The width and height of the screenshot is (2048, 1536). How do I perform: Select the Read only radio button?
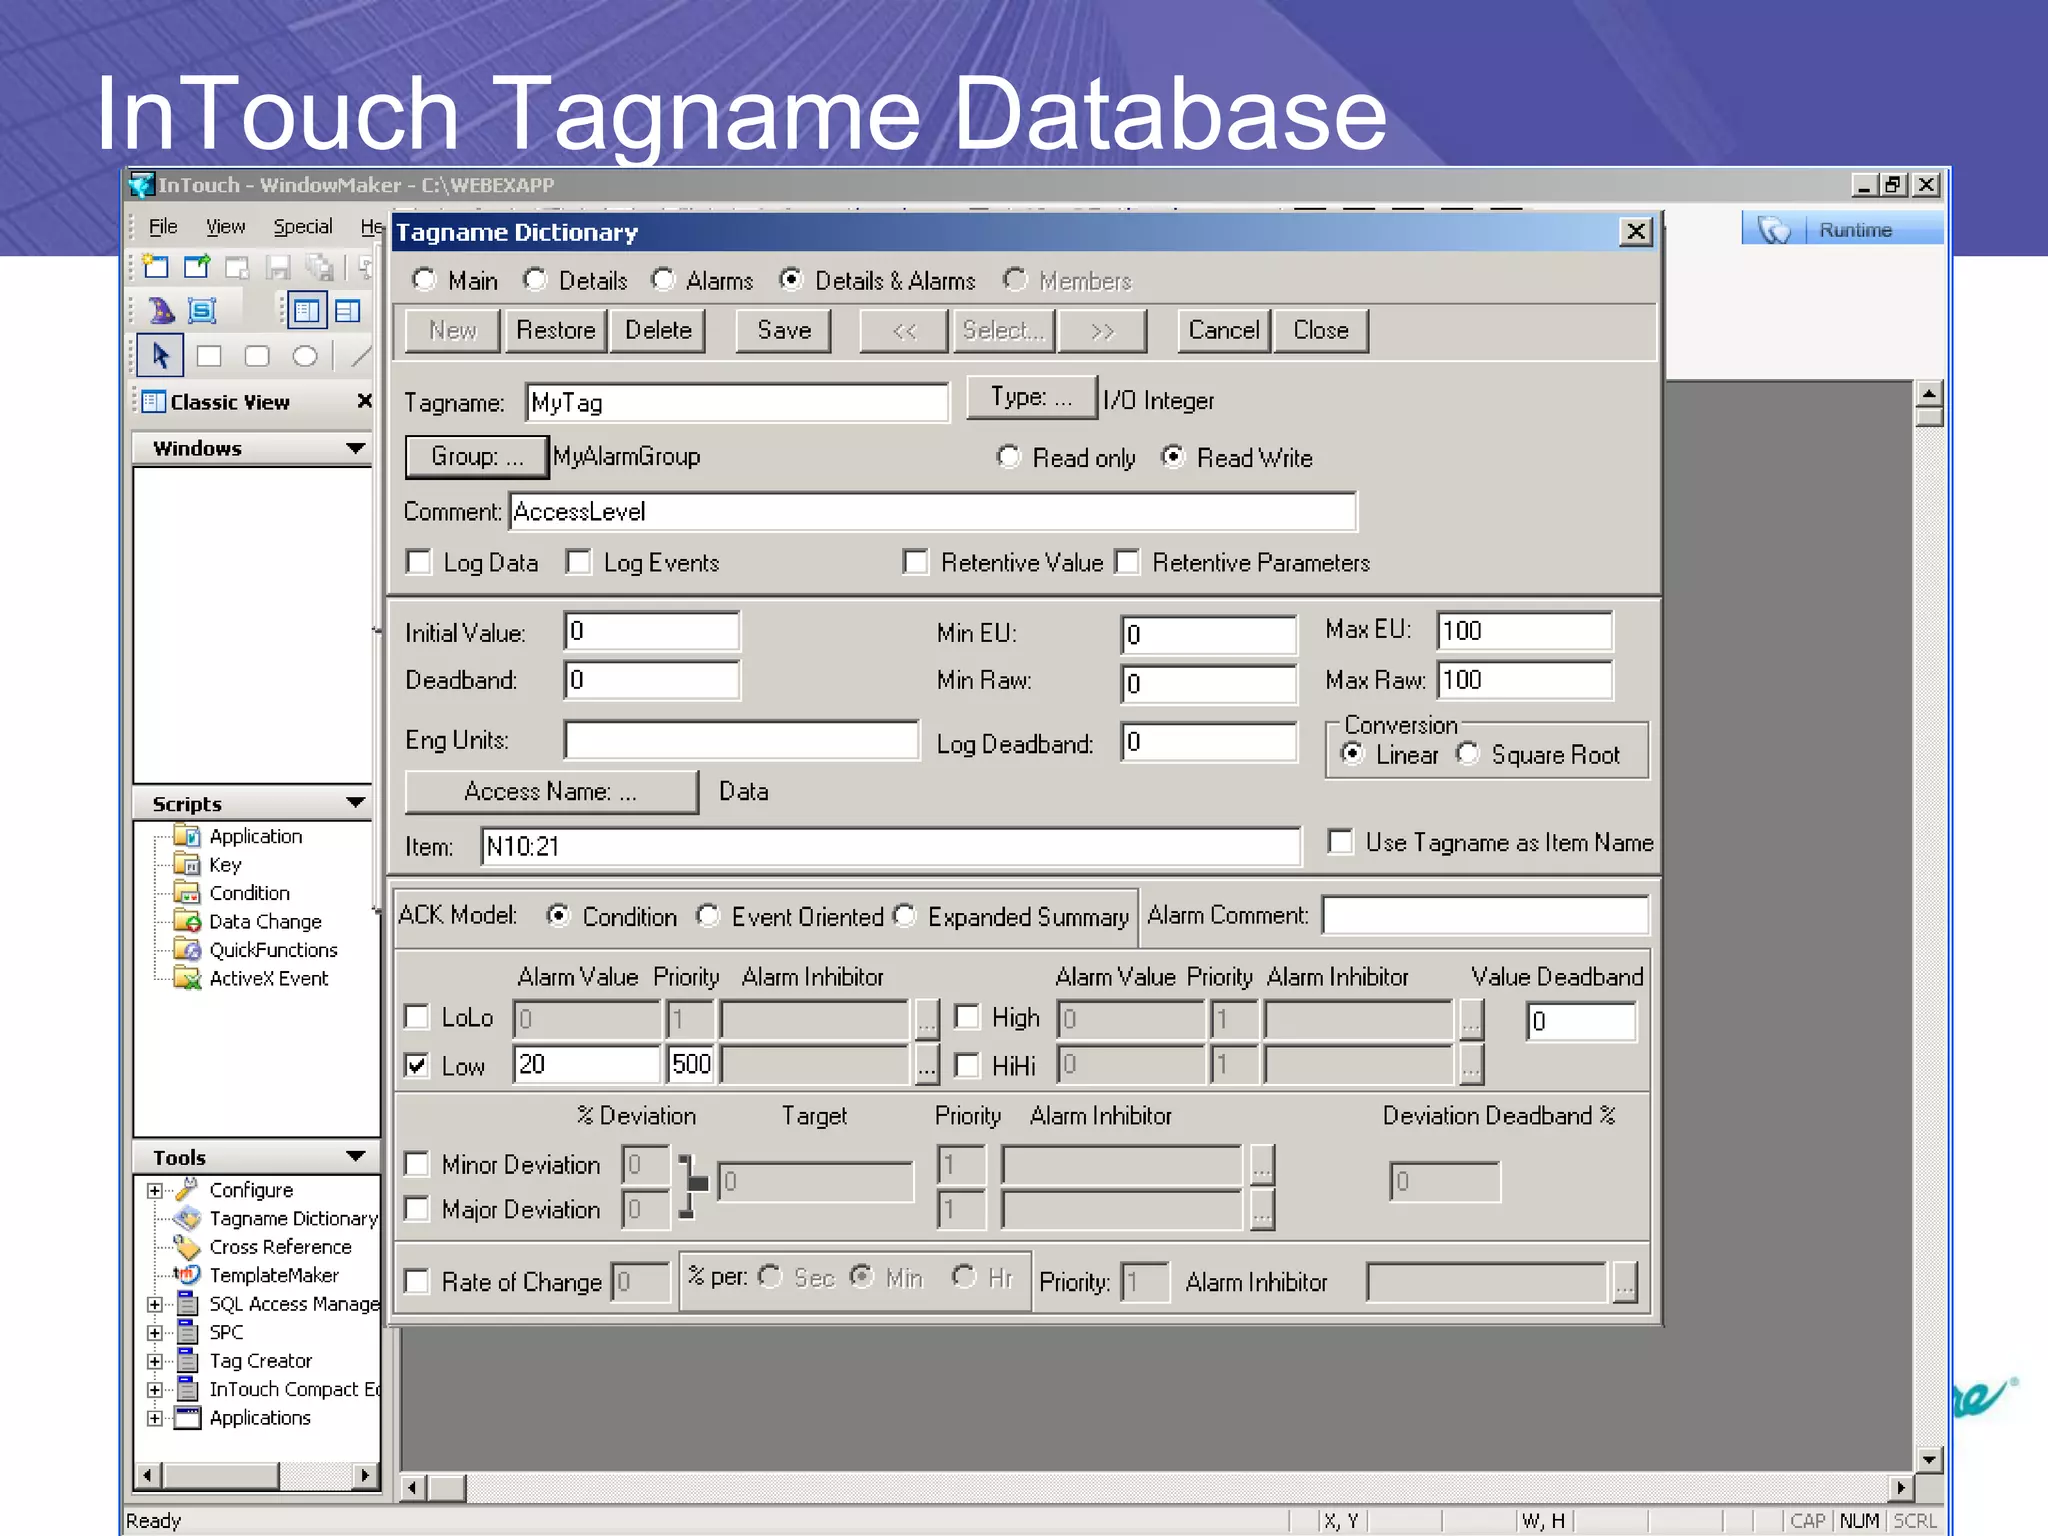[1009, 457]
